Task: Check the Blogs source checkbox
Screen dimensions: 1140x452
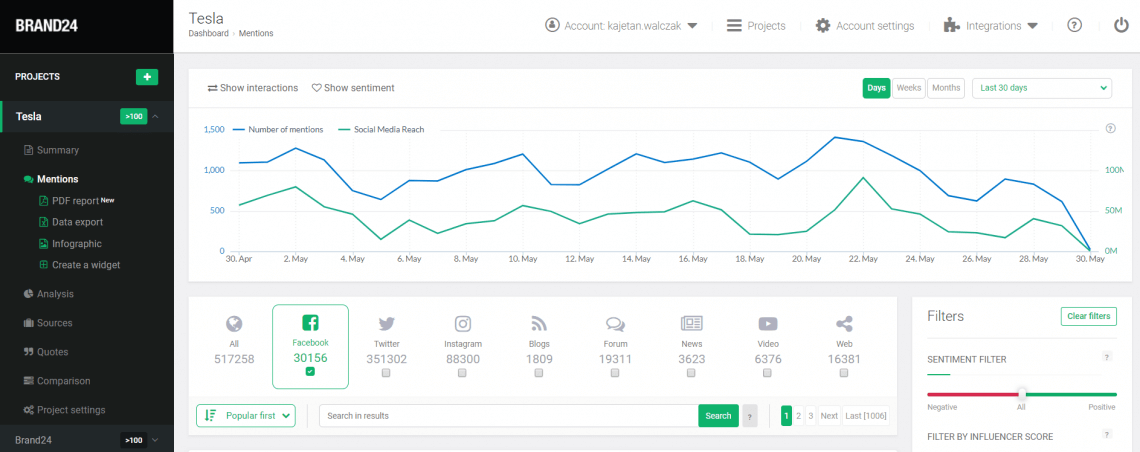Action: [539, 373]
